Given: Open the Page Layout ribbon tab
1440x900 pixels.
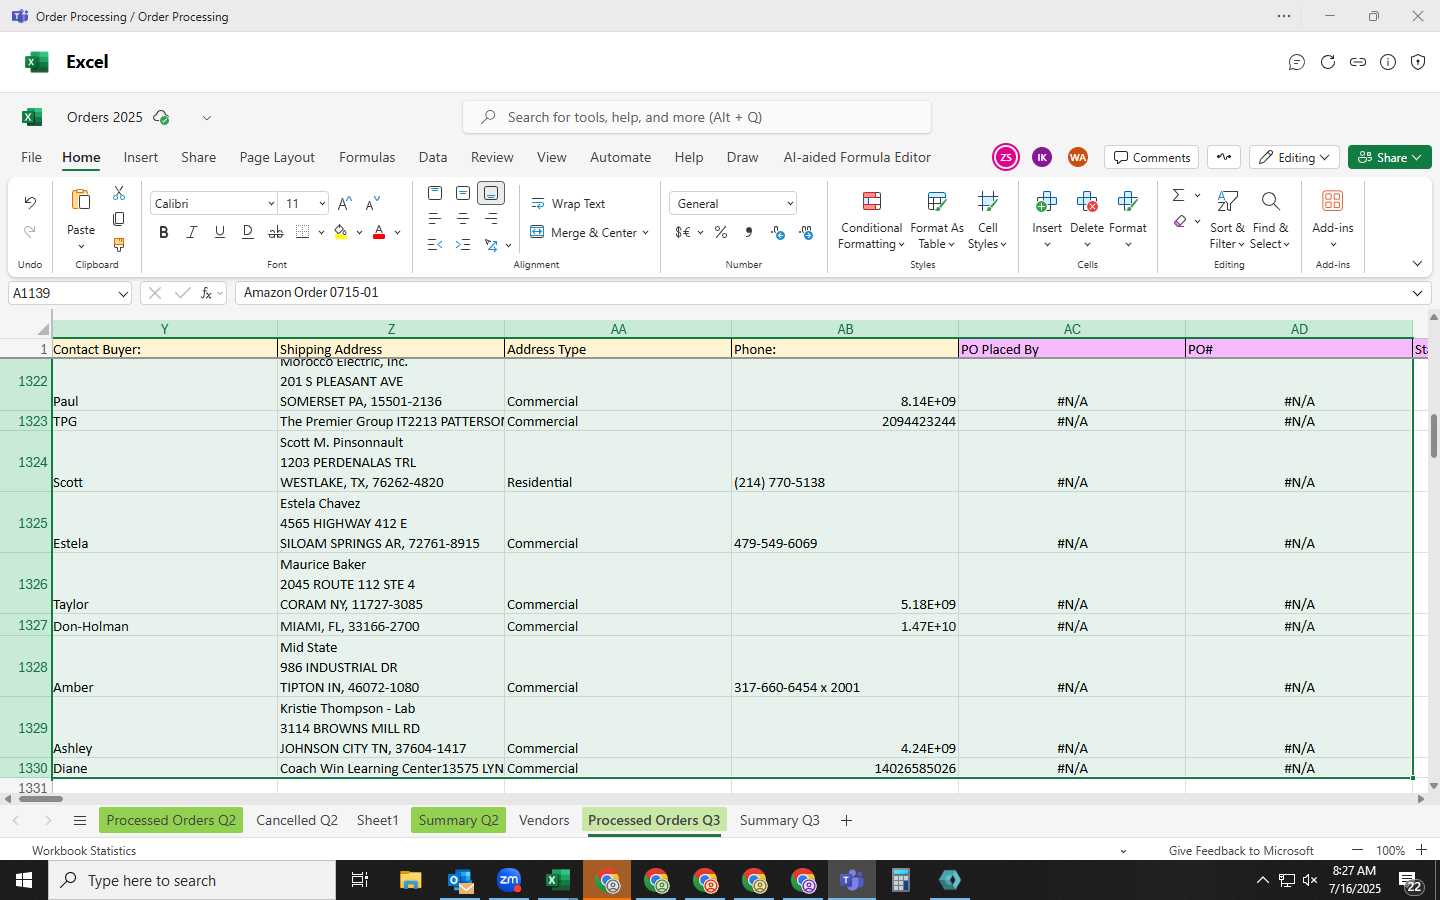Looking at the screenshot, I should (277, 157).
